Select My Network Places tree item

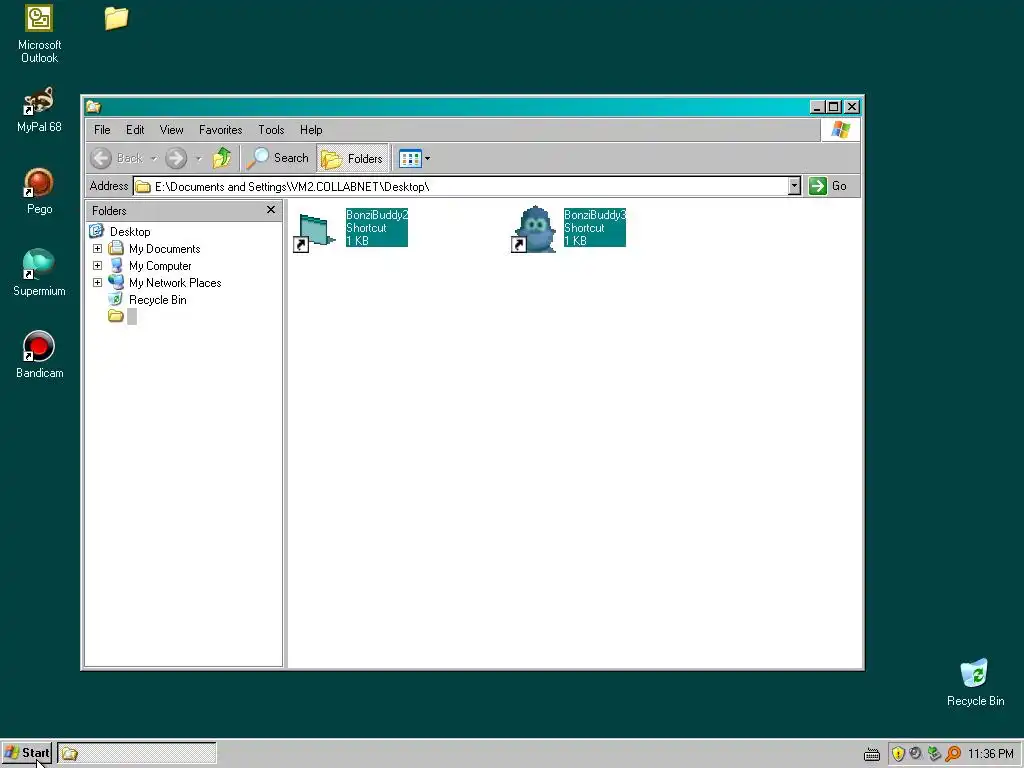(x=175, y=283)
